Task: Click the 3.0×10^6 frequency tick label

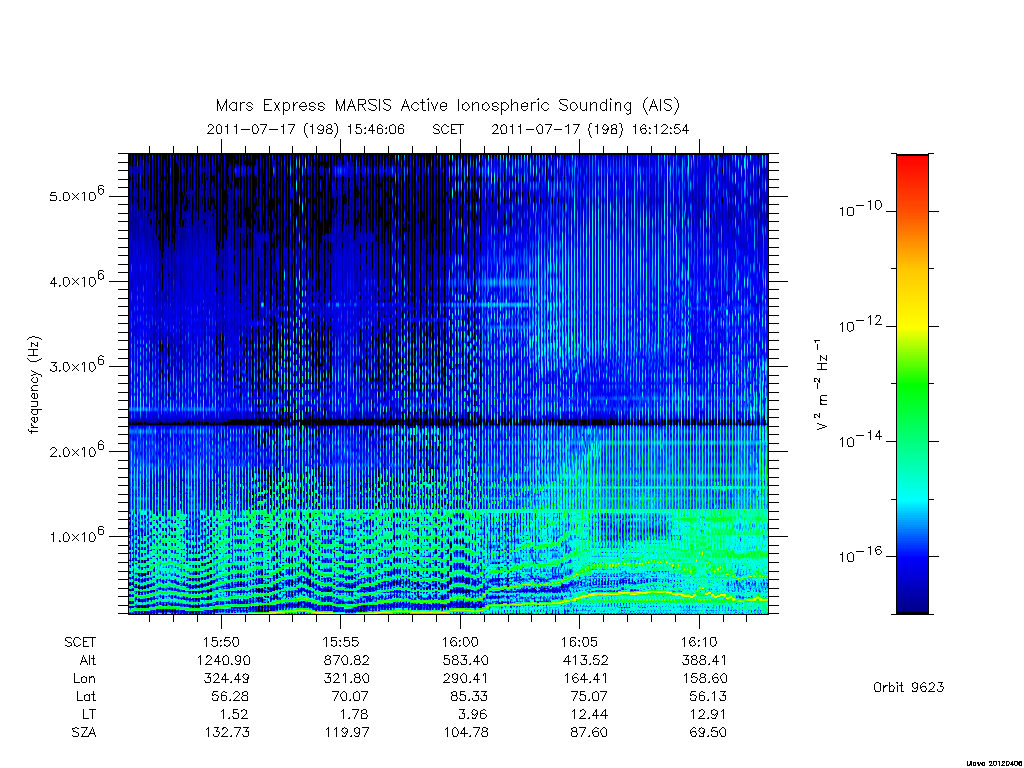Action: pyautogui.click(x=77, y=365)
